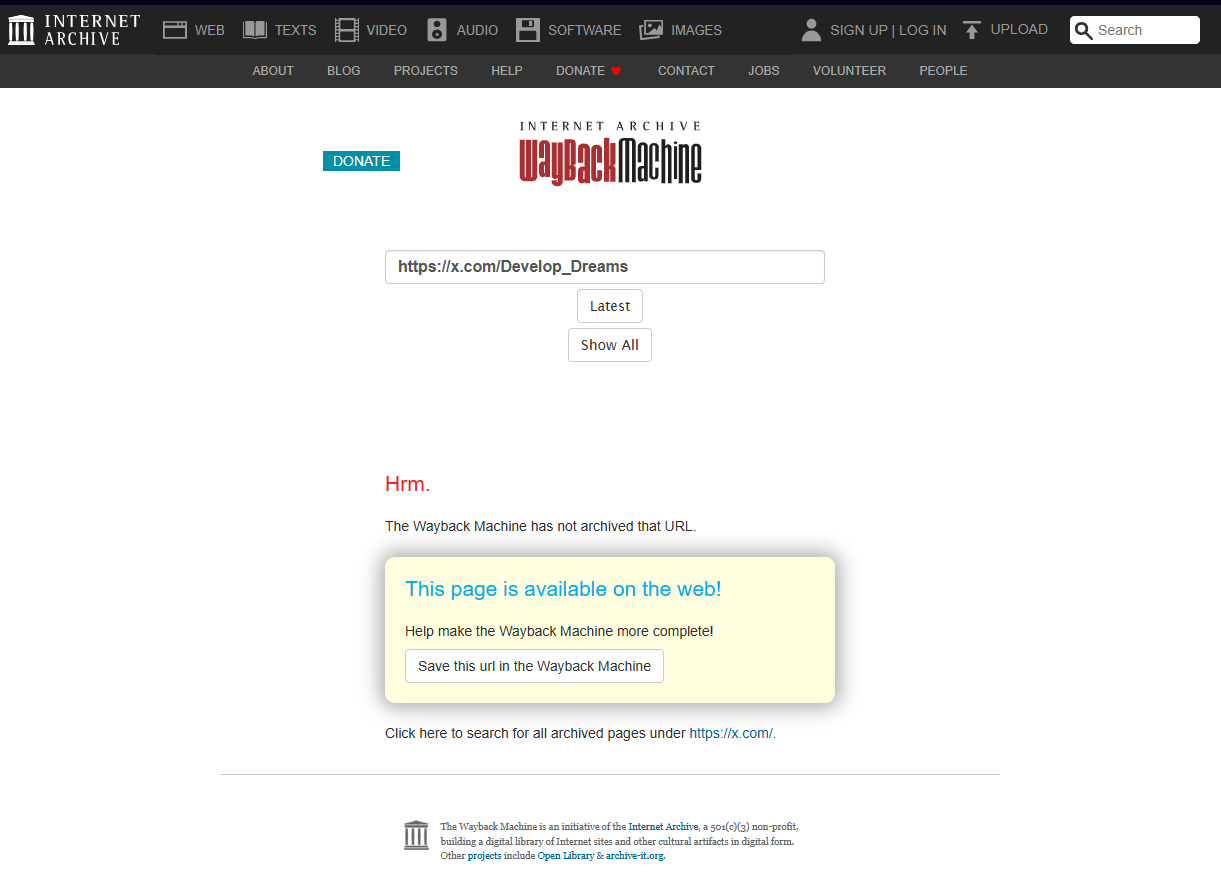This screenshot has height=879, width=1221.
Task: Click the user profile icon
Action: (811, 30)
